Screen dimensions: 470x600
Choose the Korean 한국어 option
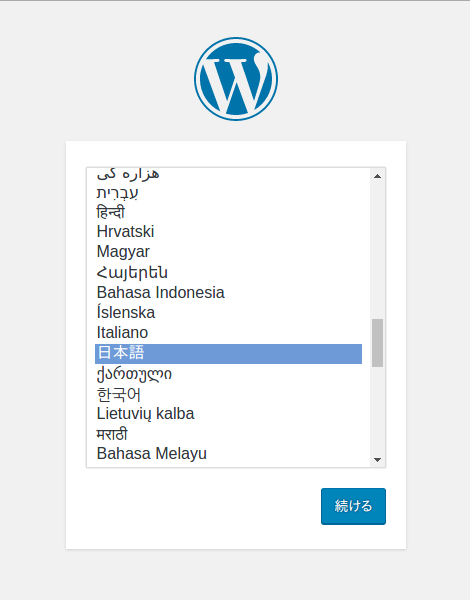(228, 394)
